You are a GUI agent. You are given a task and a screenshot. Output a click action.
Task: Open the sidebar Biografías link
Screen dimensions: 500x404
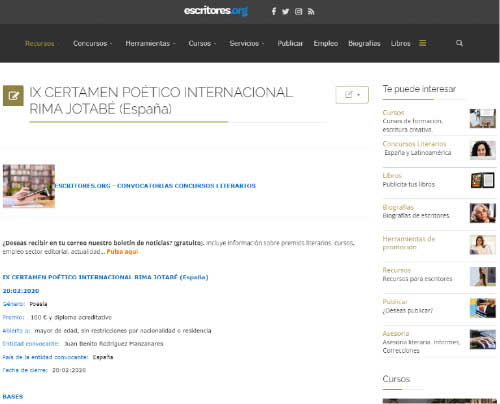coord(398,207)
